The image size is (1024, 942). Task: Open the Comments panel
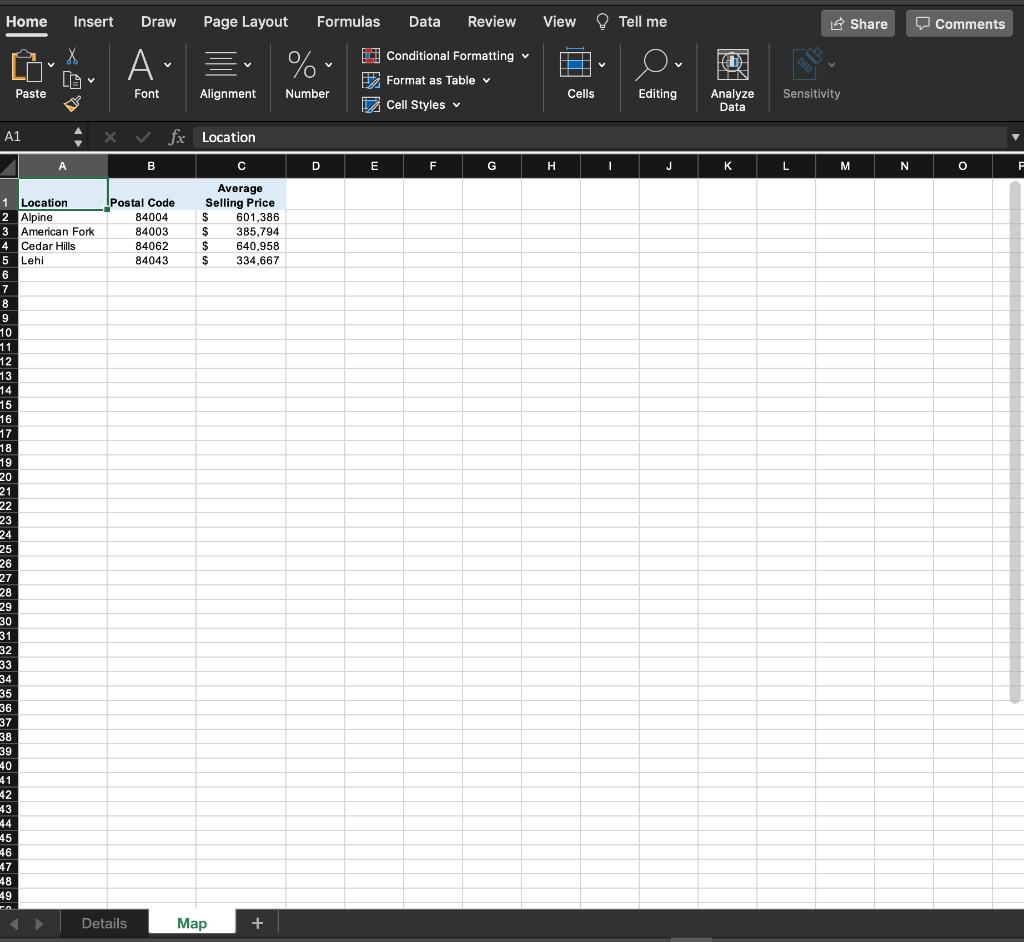[958, 23]
